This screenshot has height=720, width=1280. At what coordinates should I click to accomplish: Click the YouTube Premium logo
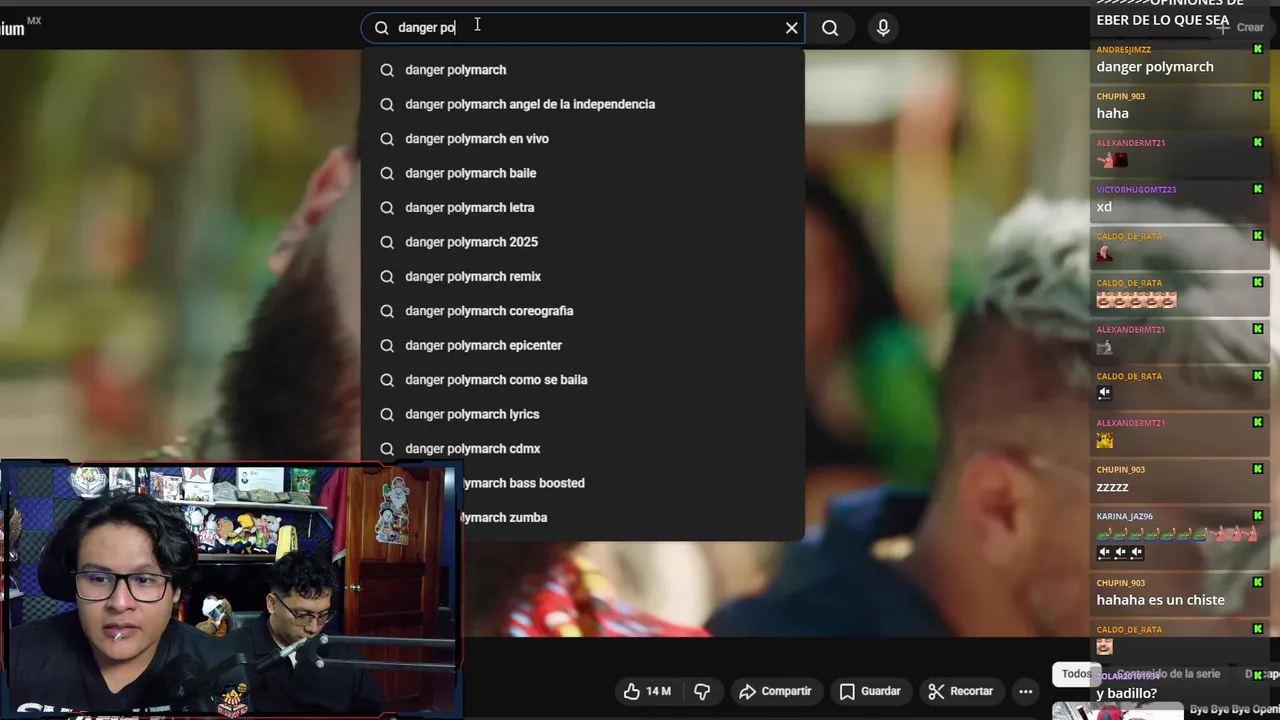20,27
